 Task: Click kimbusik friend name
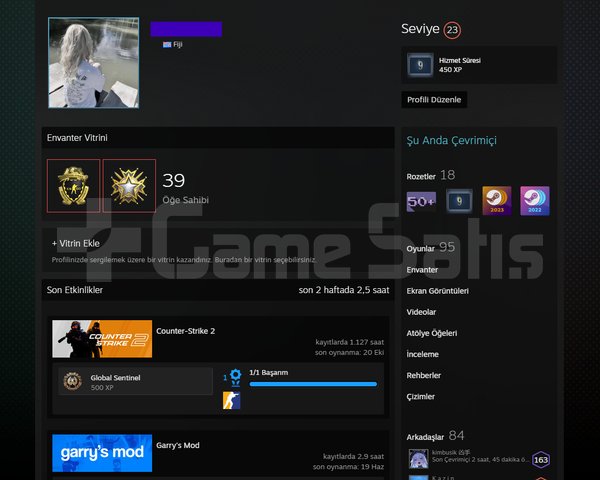[452, 452]
